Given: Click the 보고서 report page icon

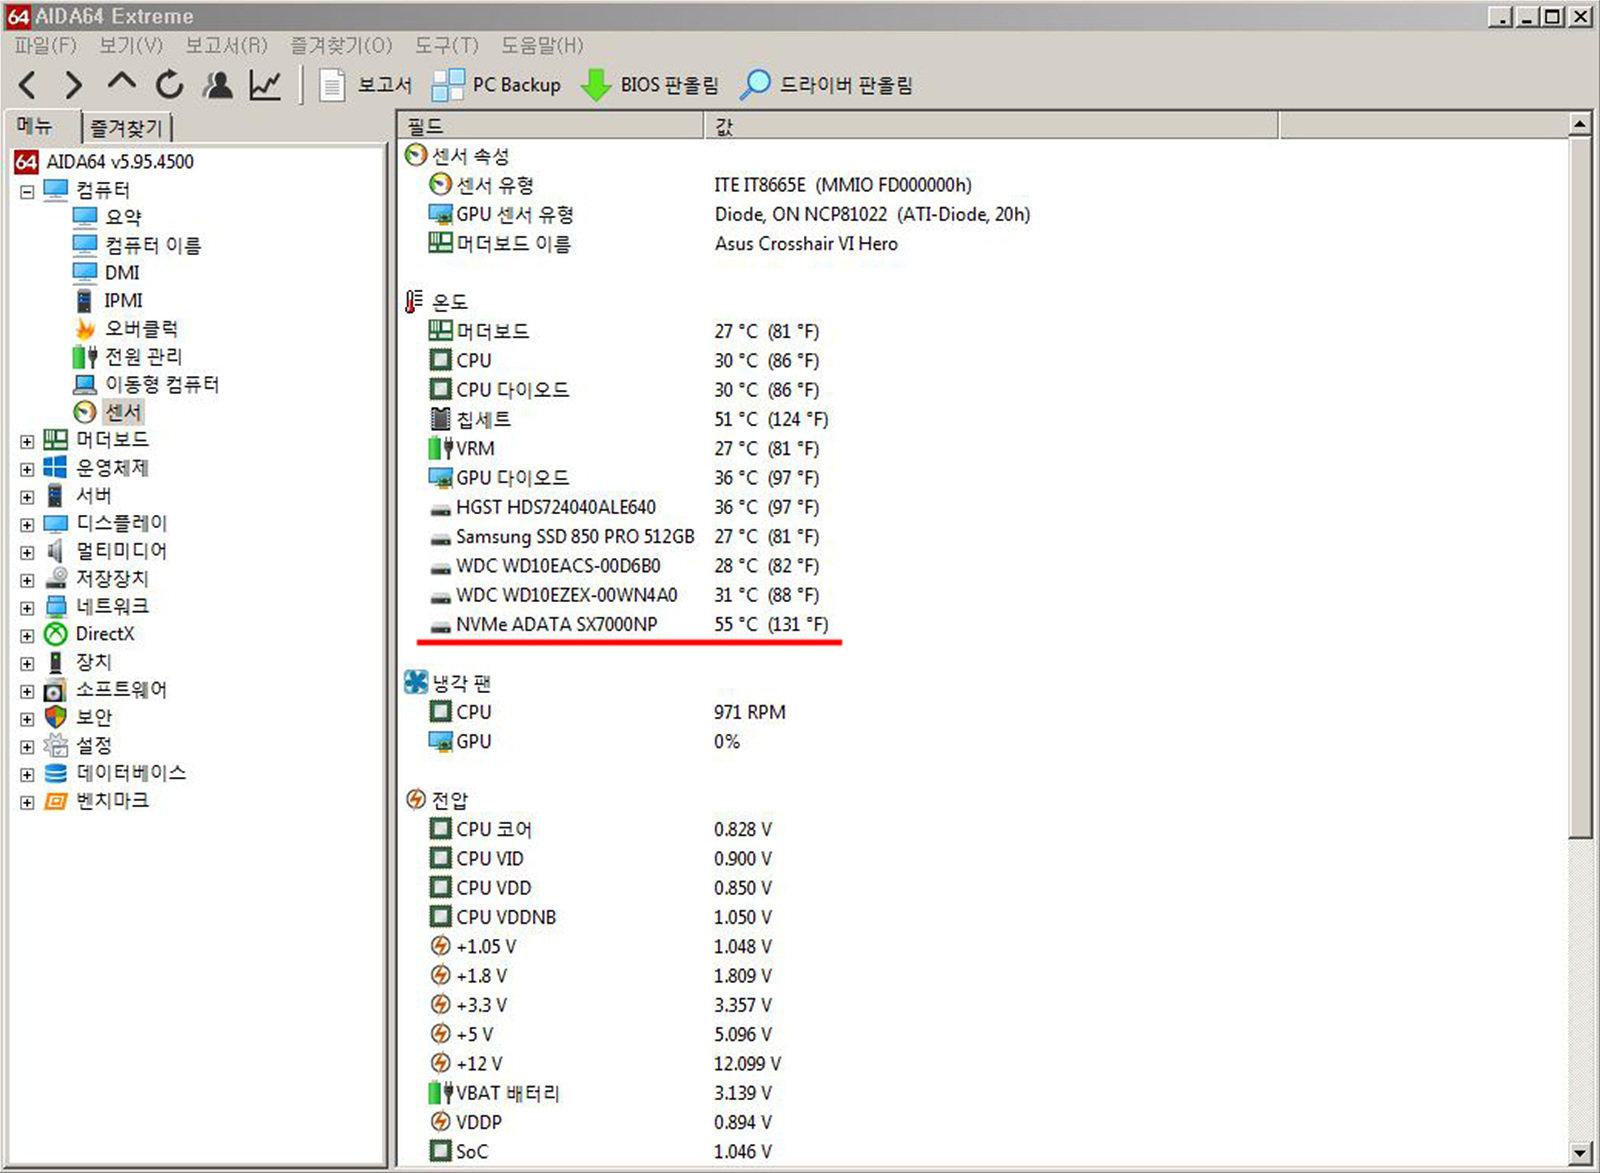Looking at the screenshot, I should point(330,84).
